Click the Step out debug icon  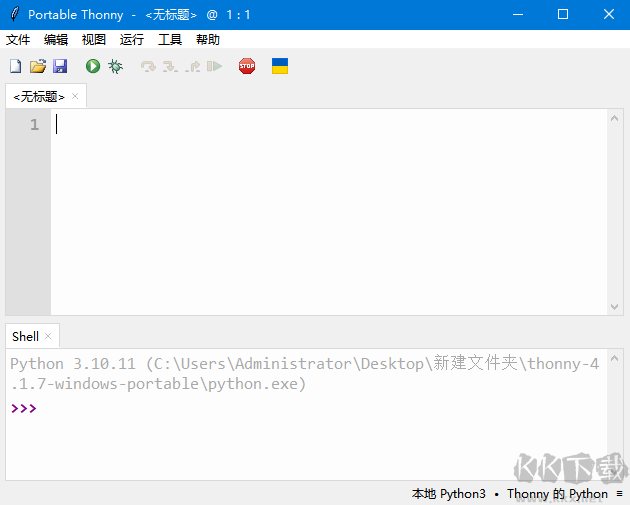tap(192, 66)
